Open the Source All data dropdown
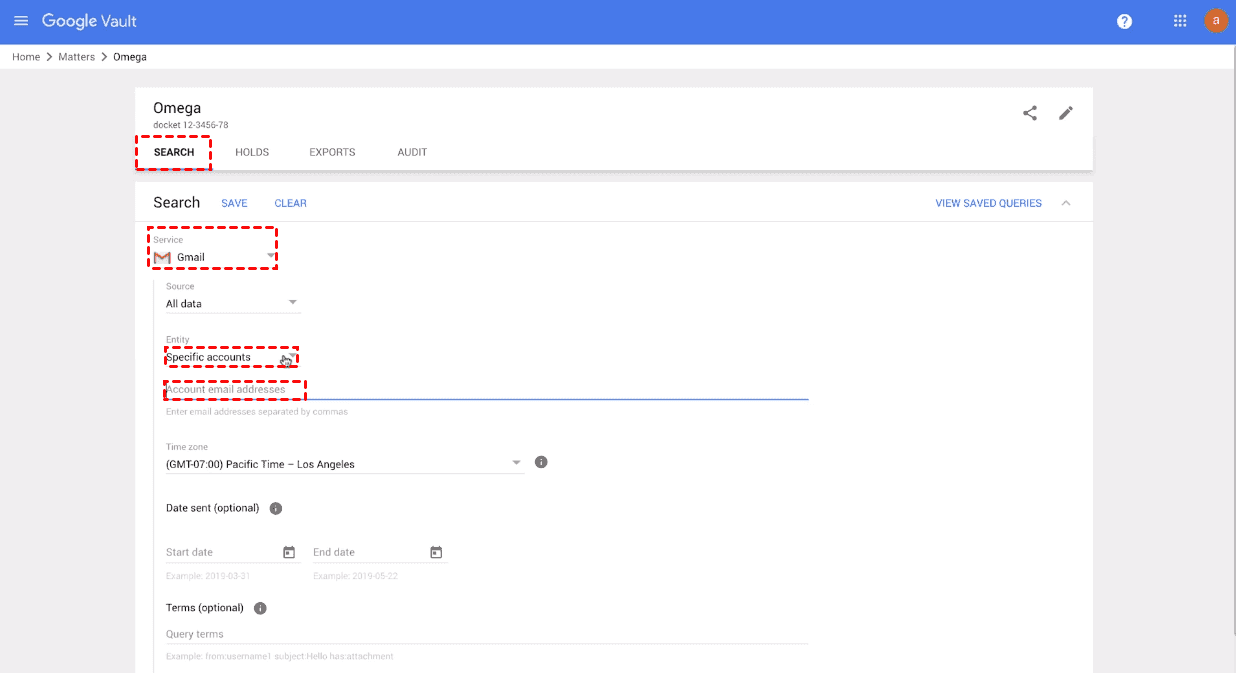1236x673 pixels. click(232, 303)
